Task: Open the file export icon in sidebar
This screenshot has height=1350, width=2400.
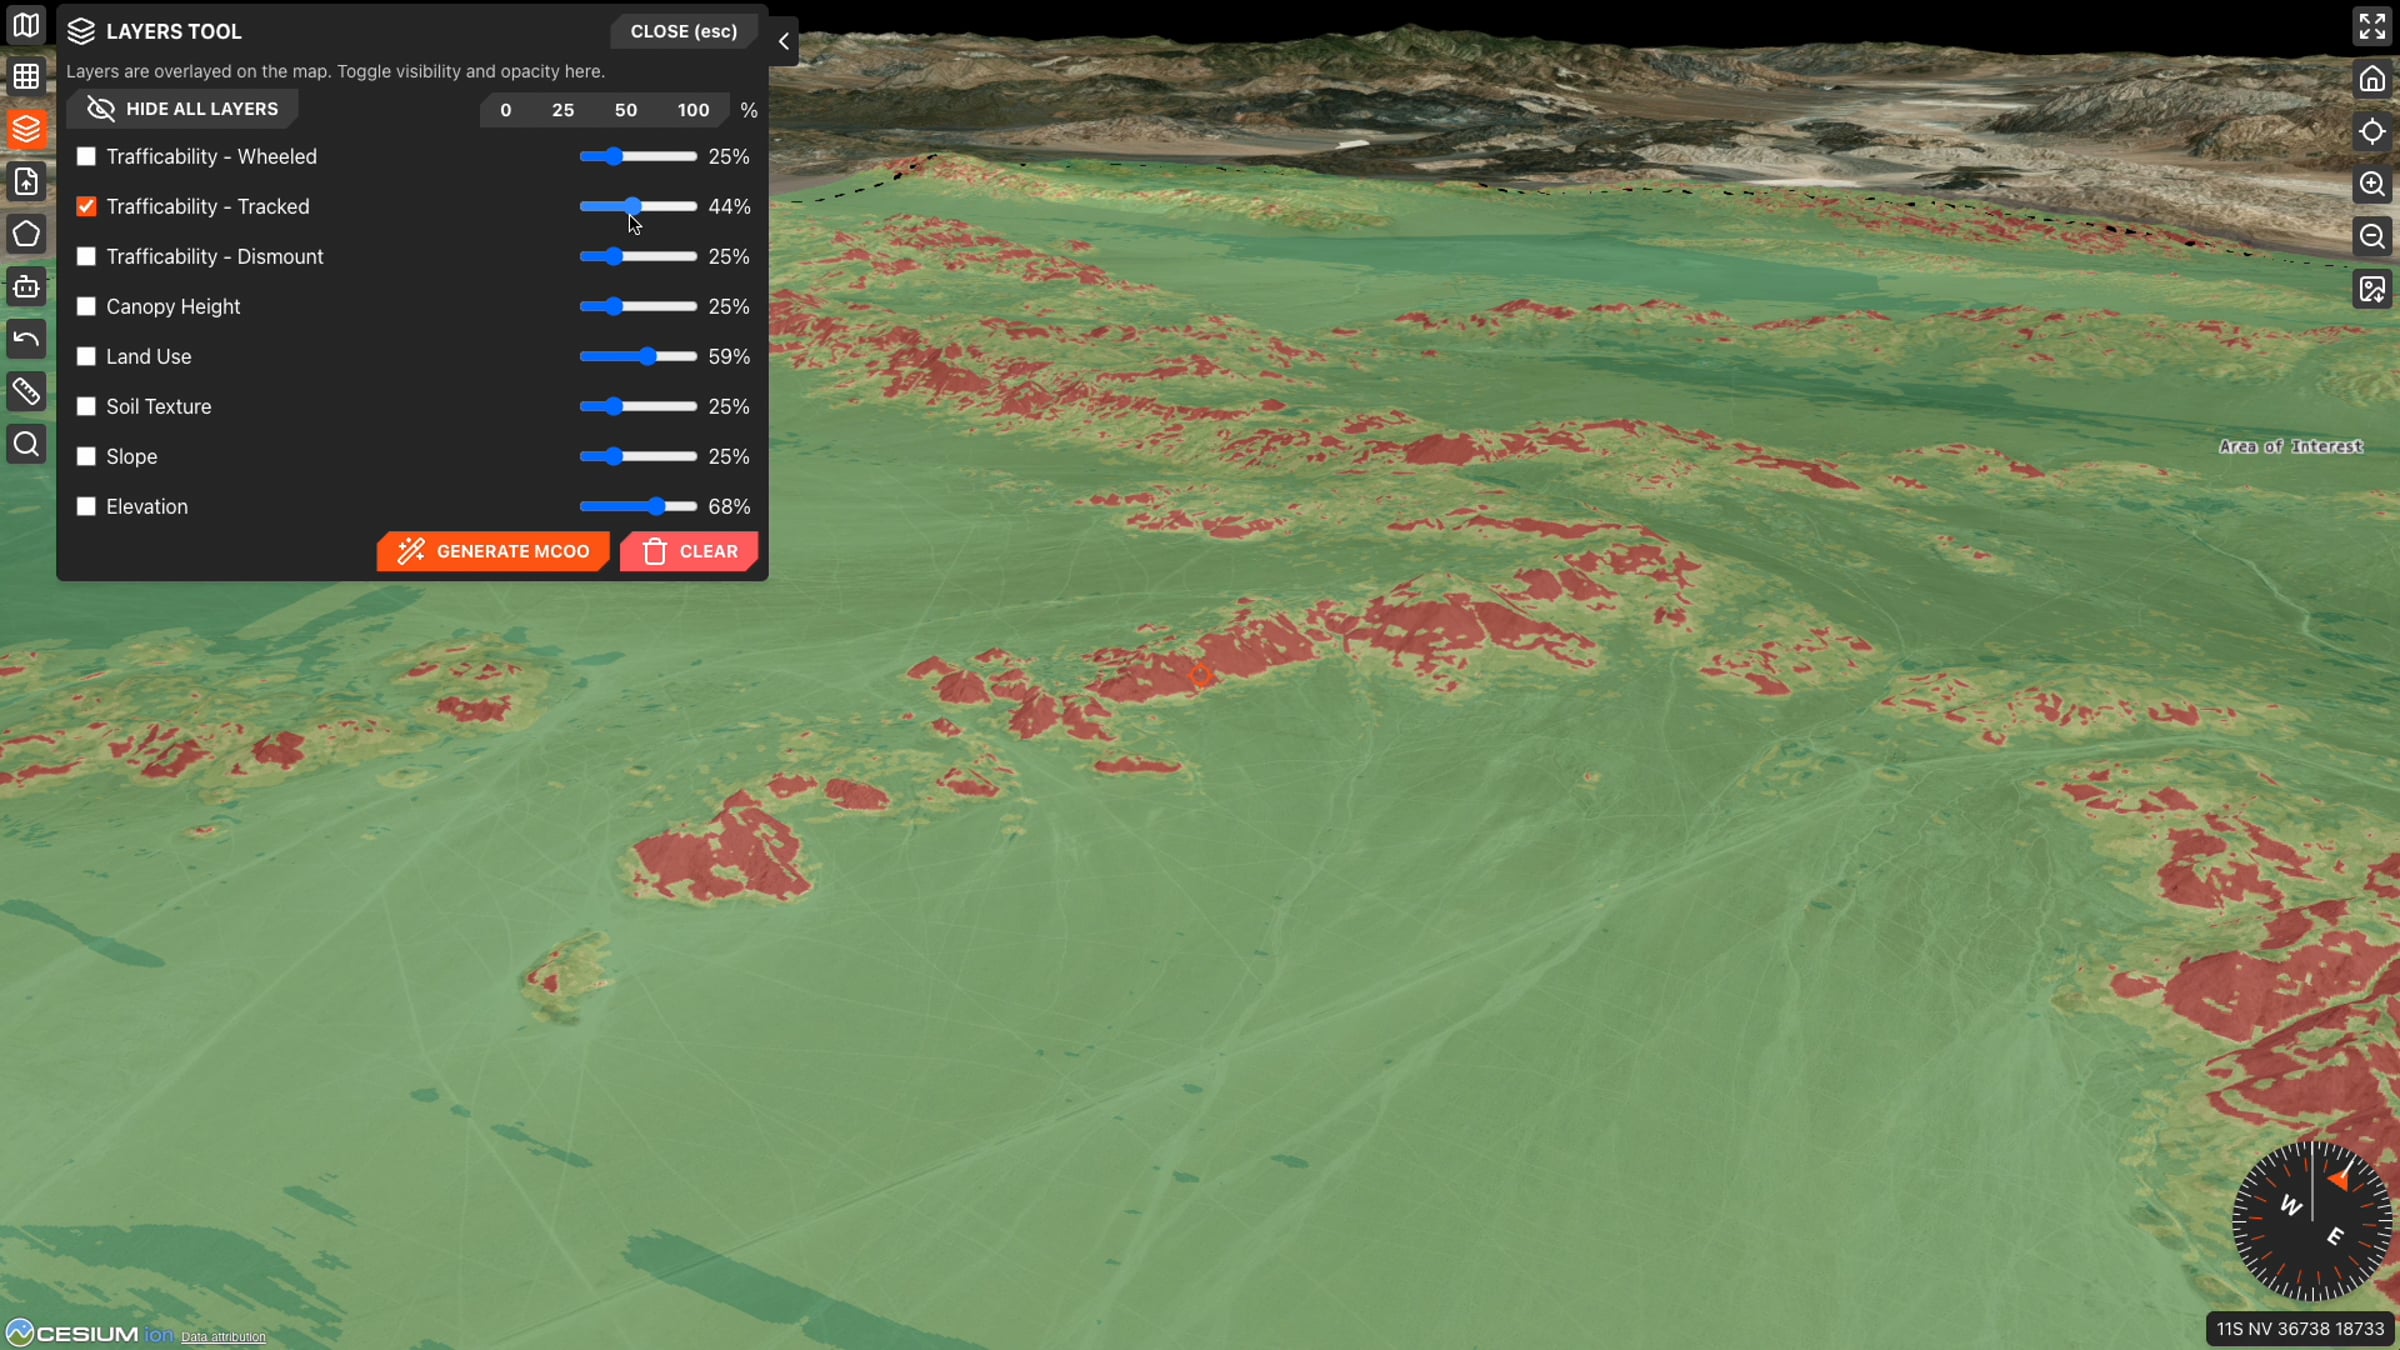Action: [x=26, y=182]
